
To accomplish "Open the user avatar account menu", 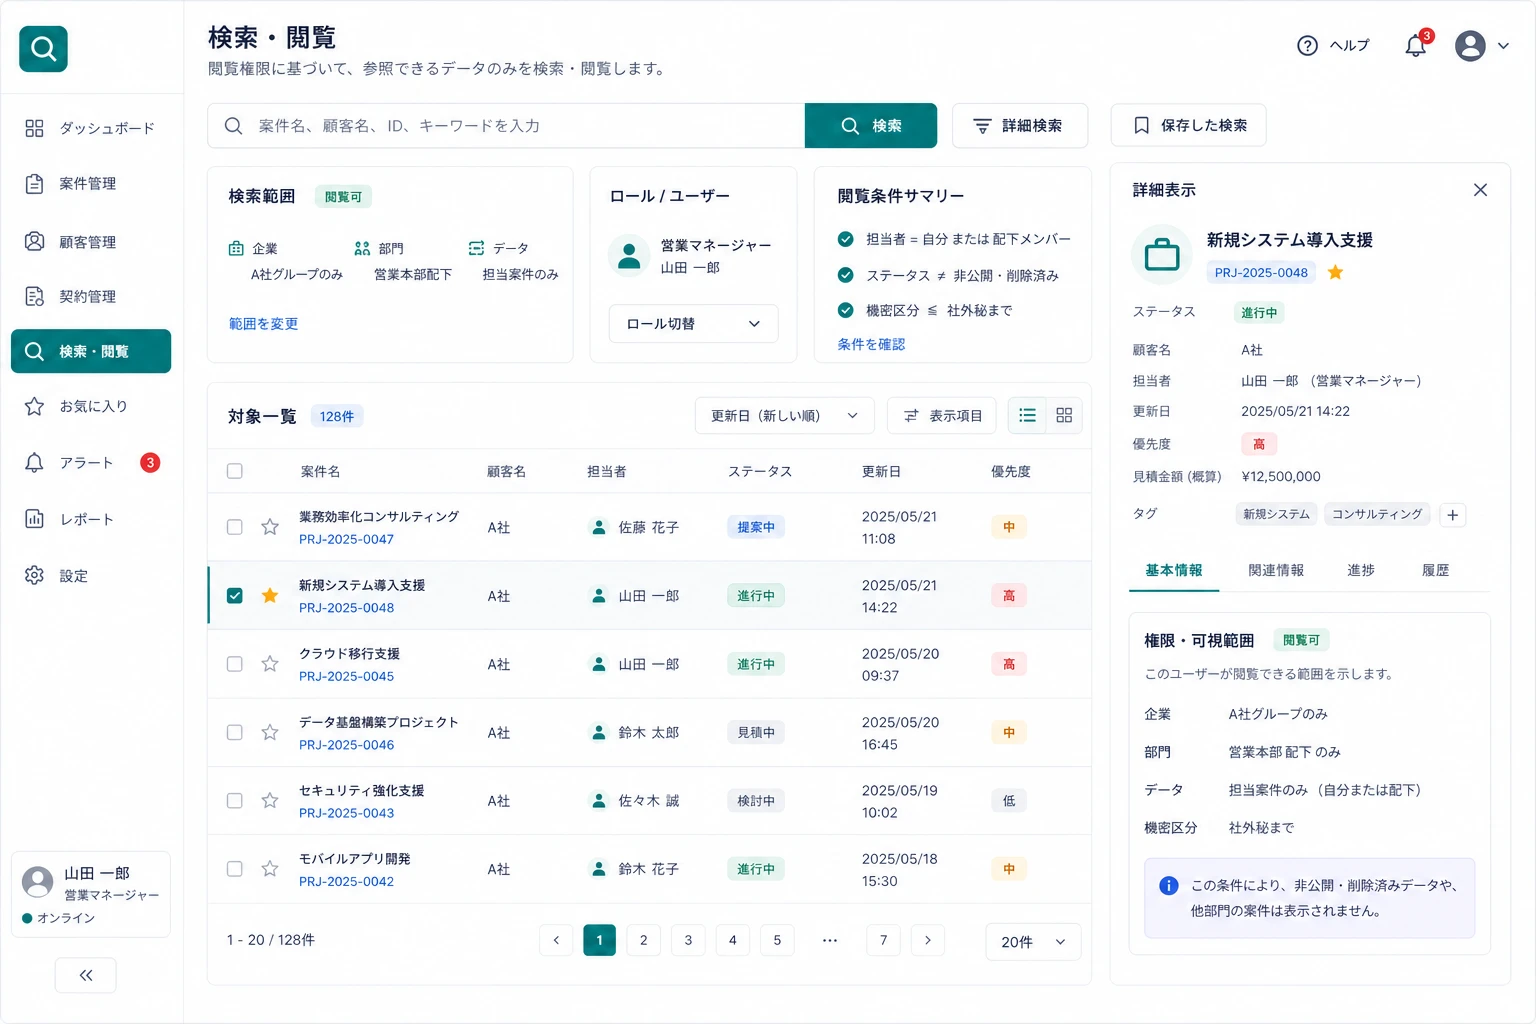I will point(1470,45).
